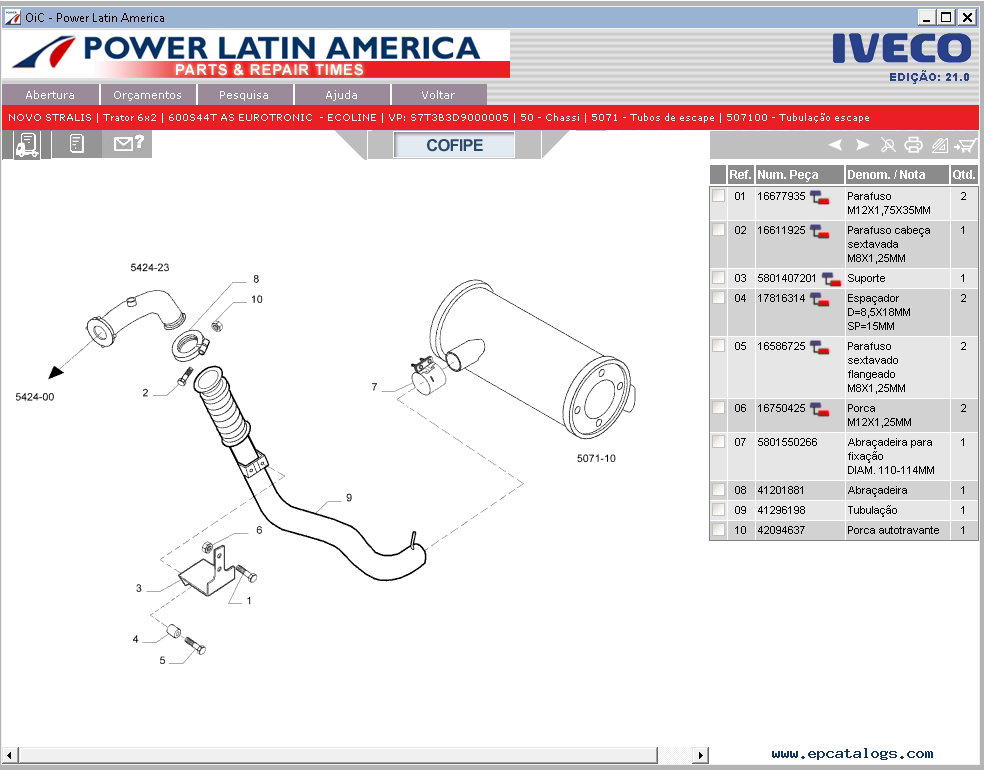Select part number 41201881

tap(781, 490)
